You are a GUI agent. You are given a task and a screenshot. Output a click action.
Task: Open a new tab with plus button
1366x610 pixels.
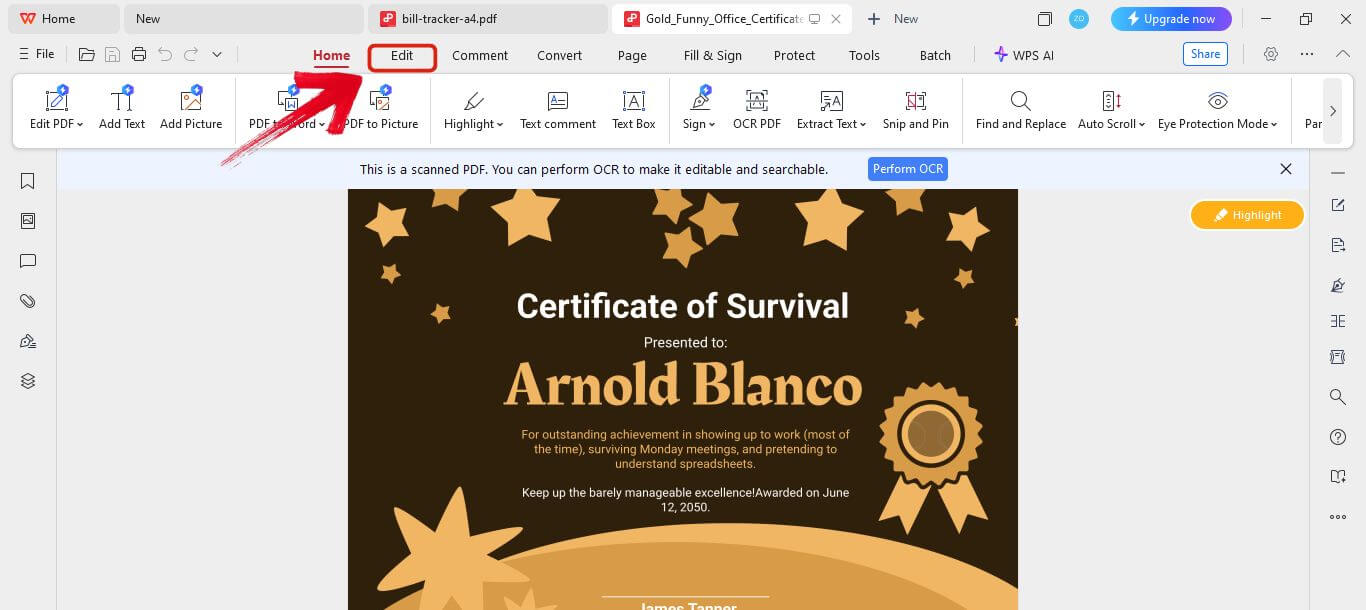(874, 19)
